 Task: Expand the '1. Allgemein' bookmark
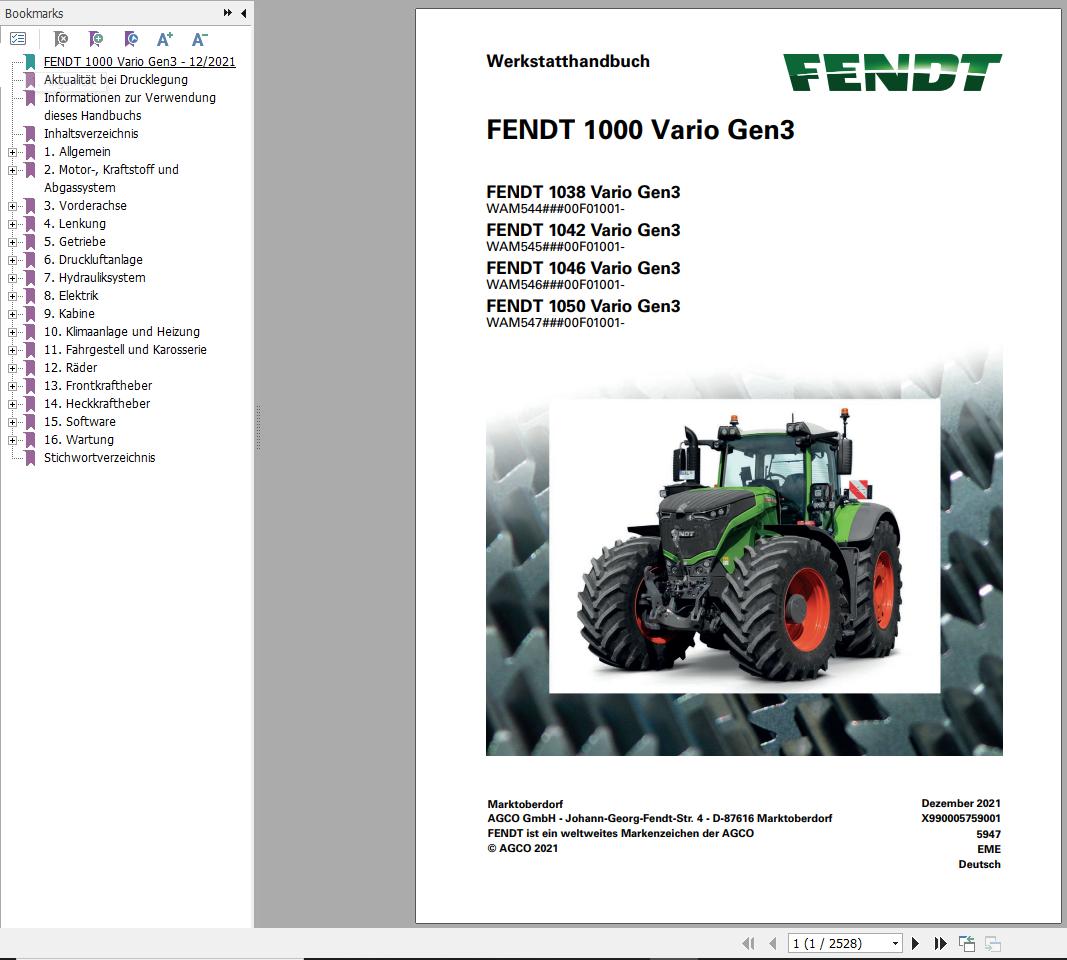coord(12,152)
